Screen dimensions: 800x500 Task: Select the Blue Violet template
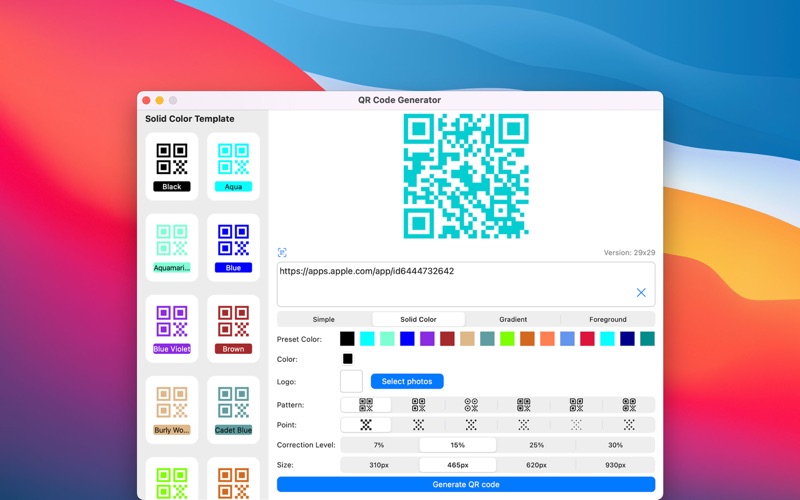click(172, 329)
